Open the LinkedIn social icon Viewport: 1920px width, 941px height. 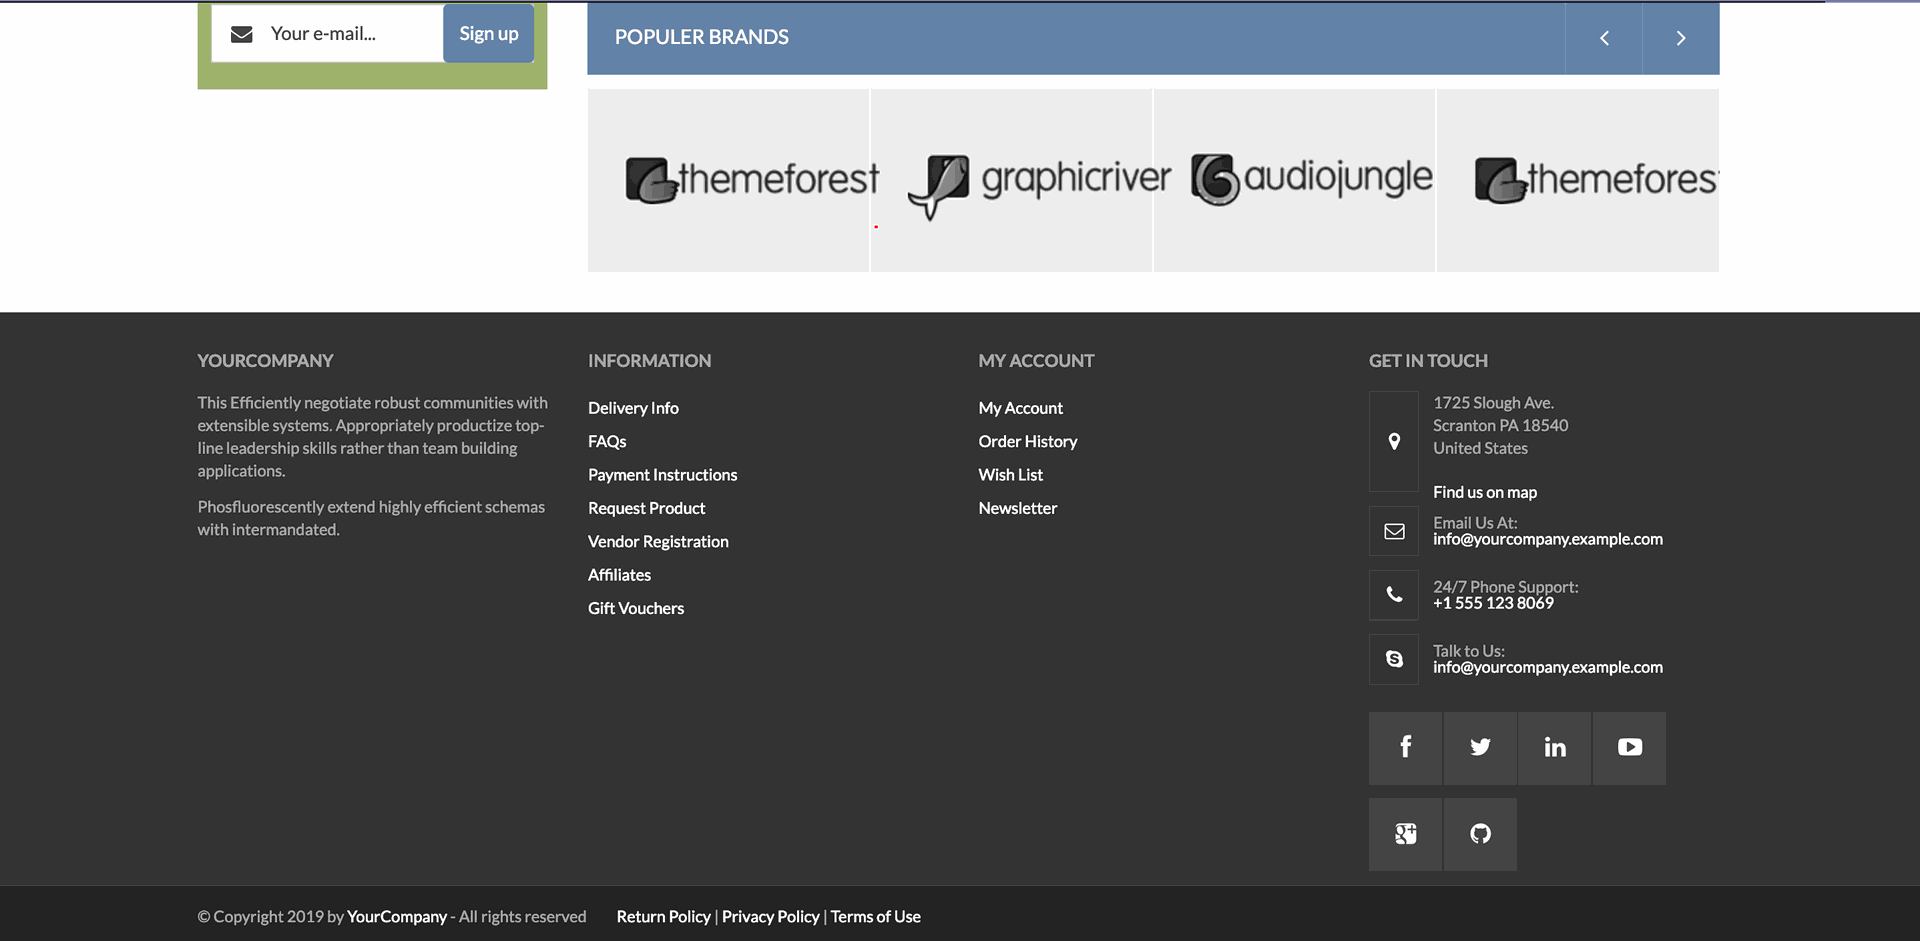[x=1555, y=748]
